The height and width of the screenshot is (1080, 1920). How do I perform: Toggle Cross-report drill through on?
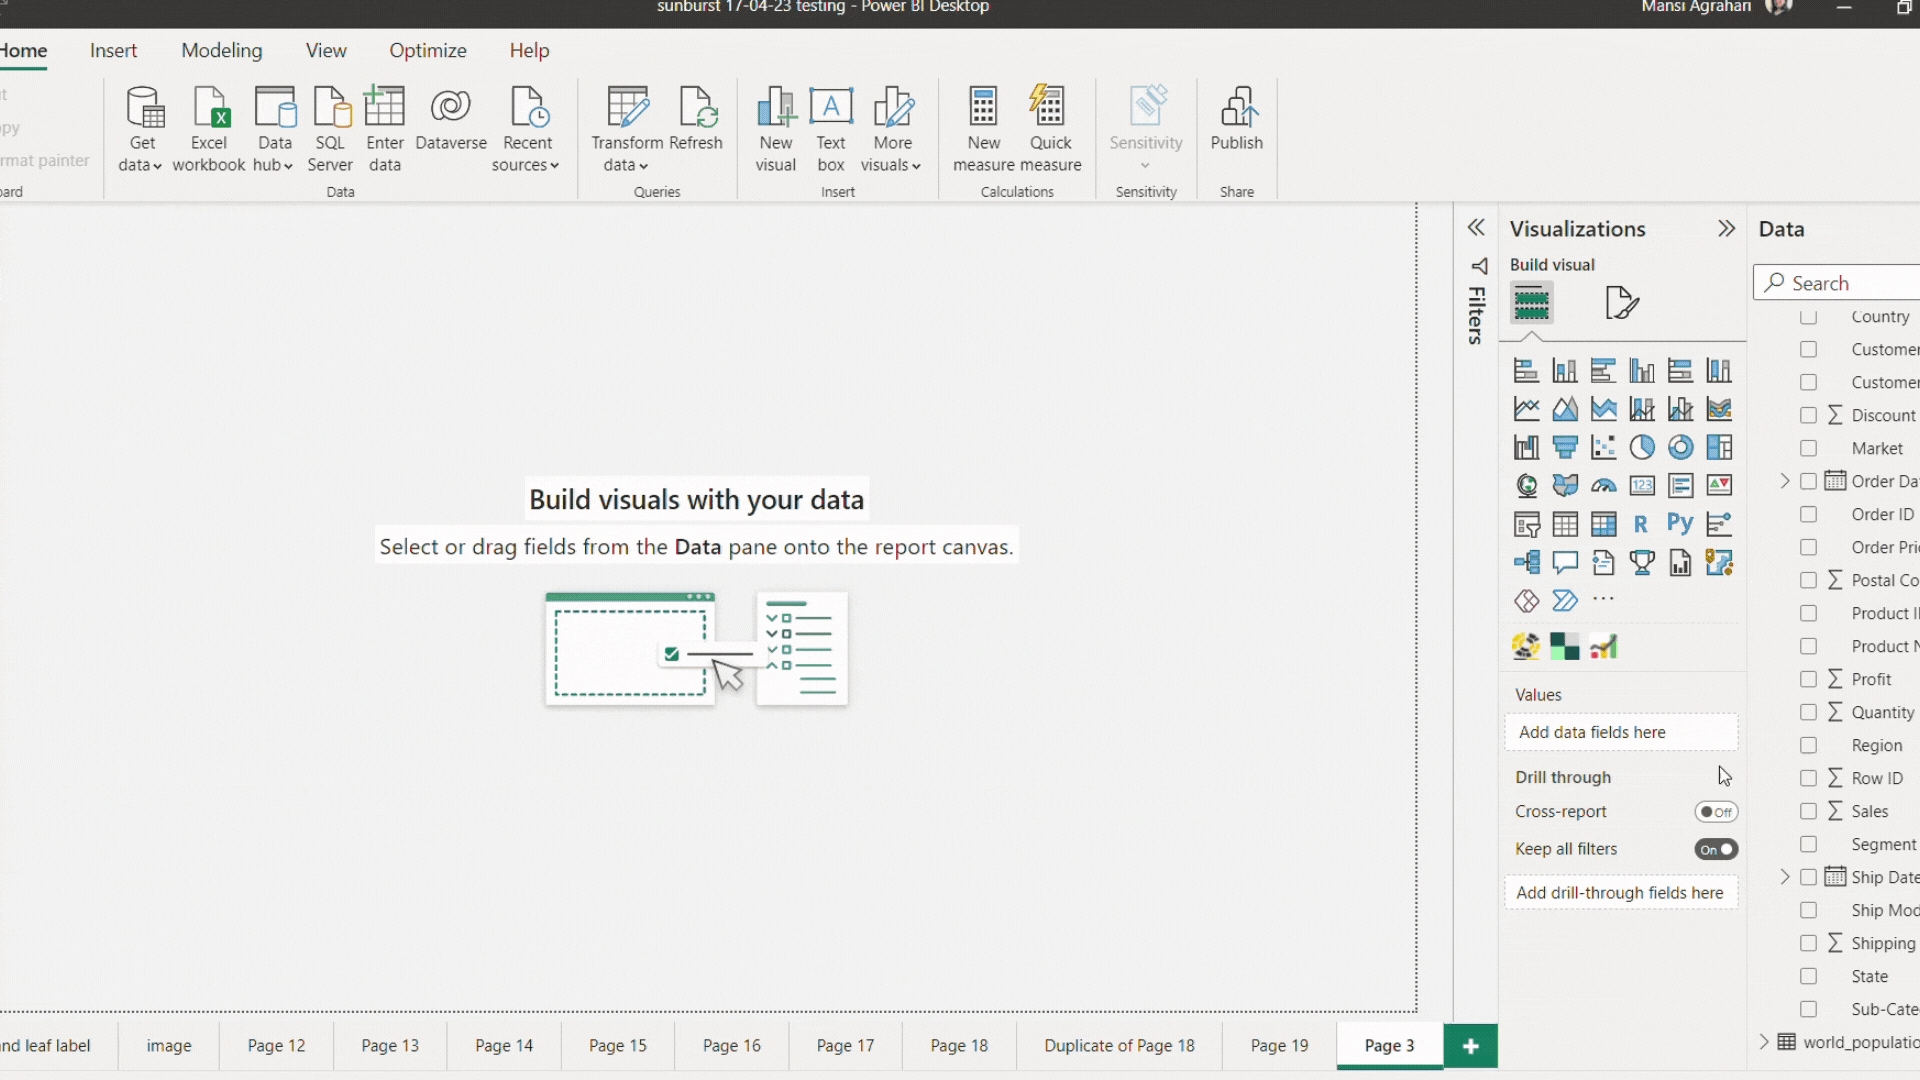click(1716, 812)
